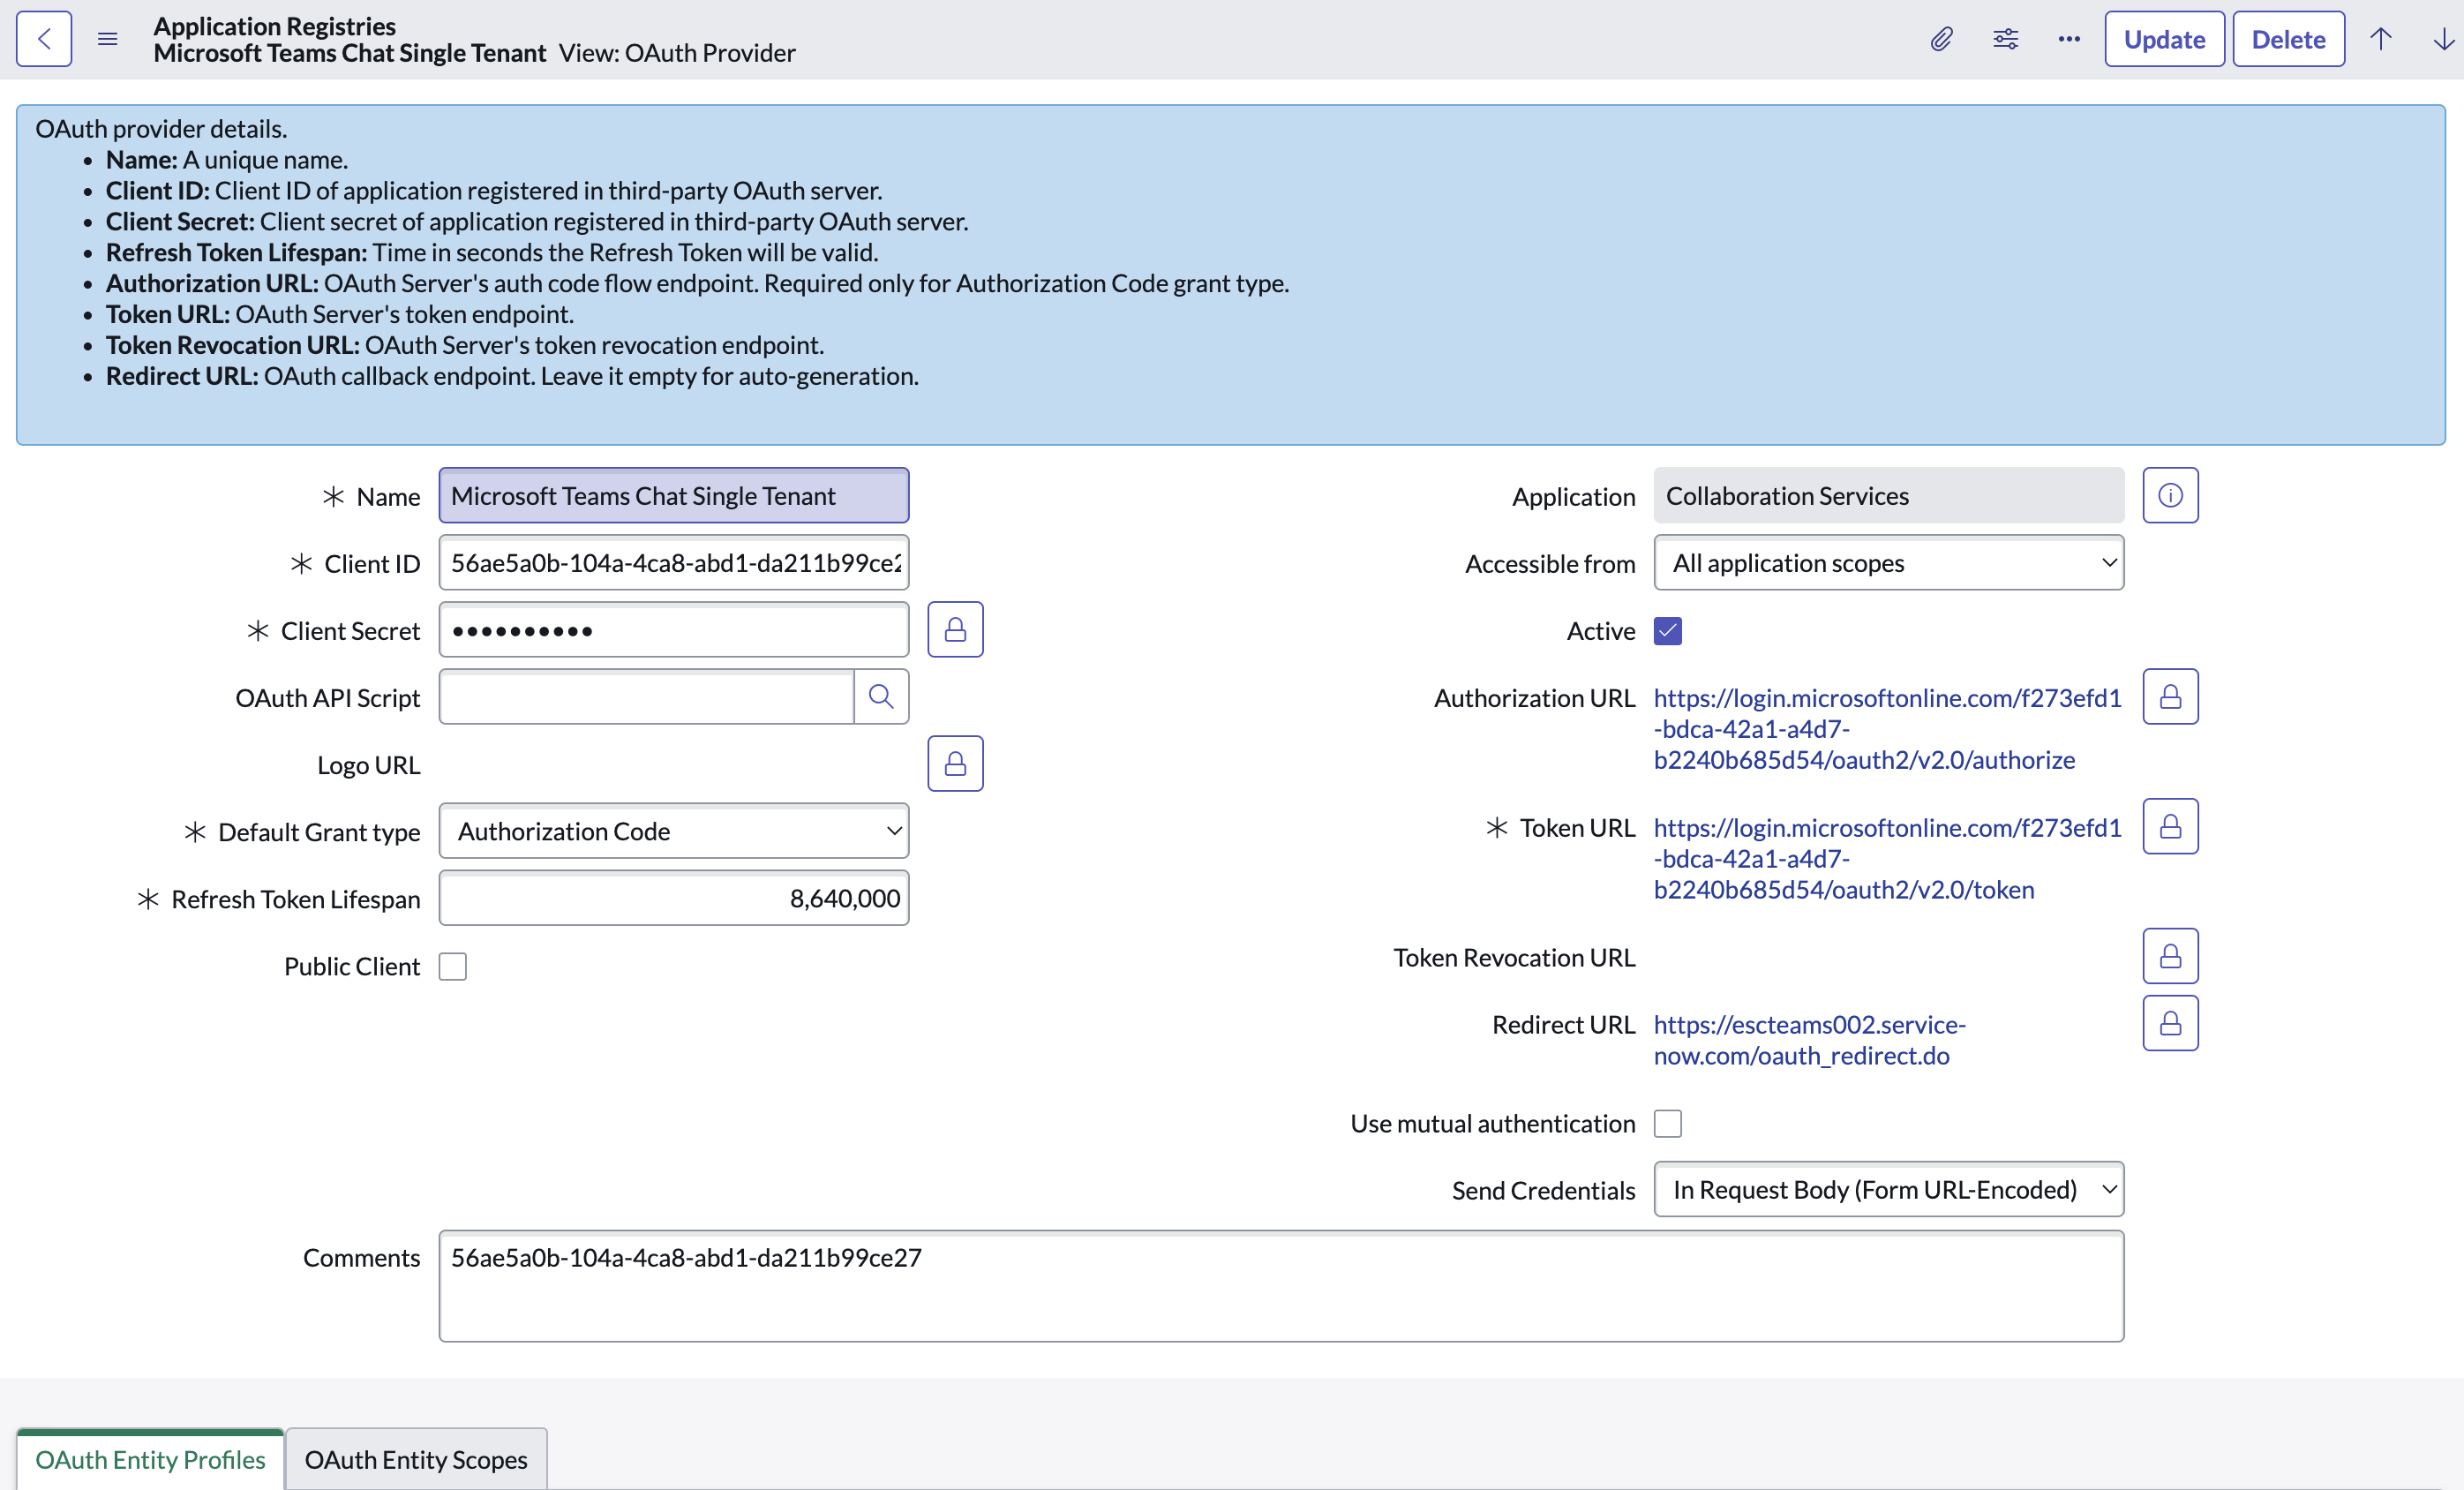Screen dimensions: 2464x1490
Task: Click the back arrow button
Action: [x=44, y=39]
